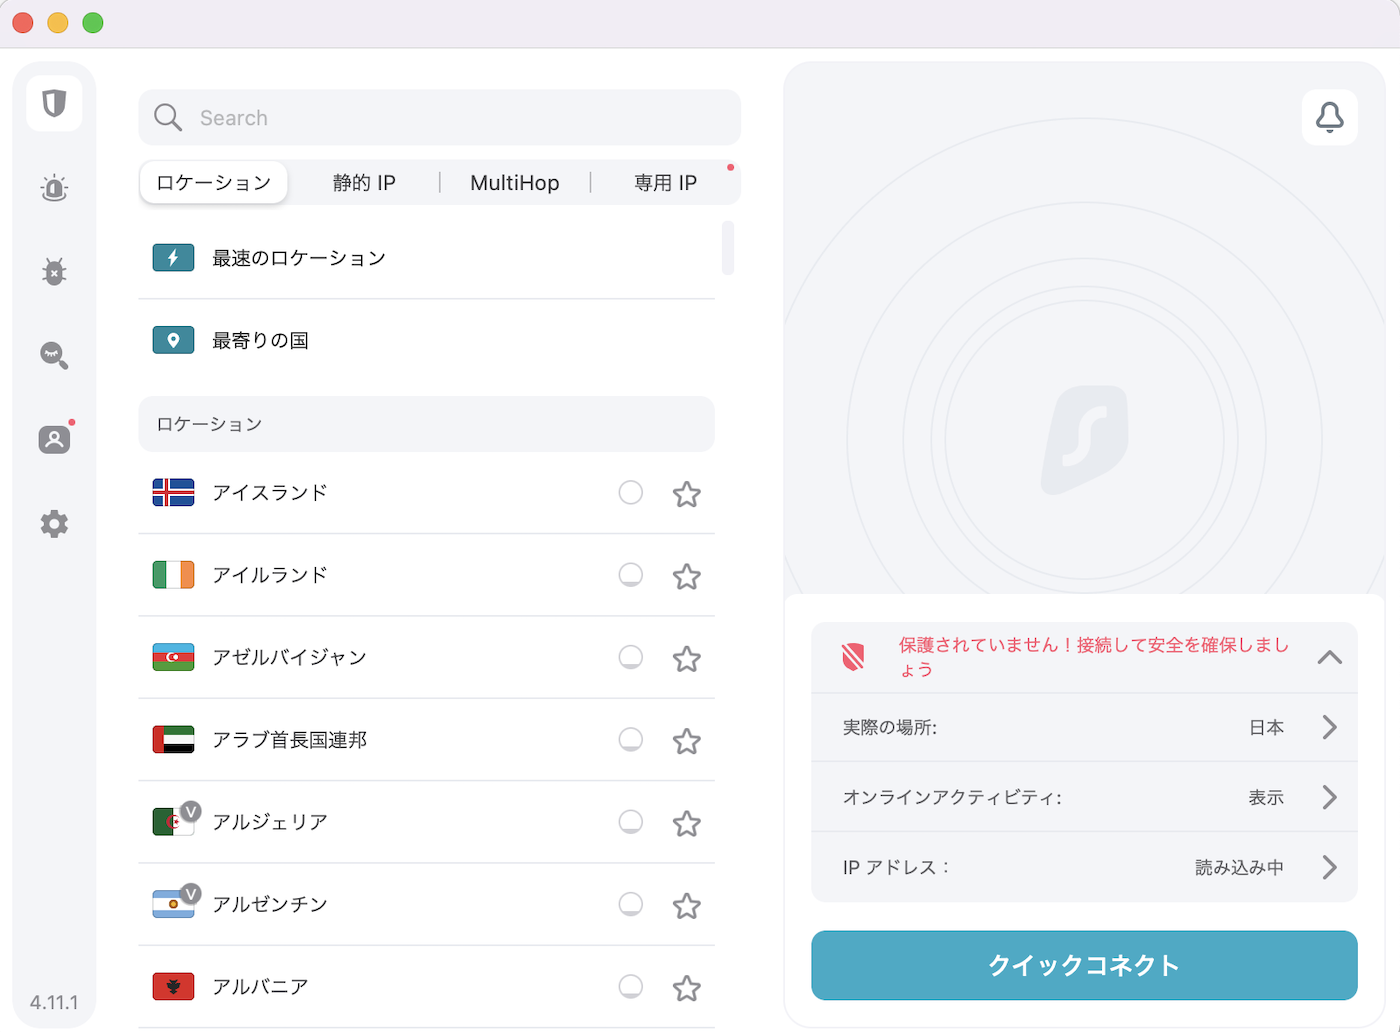Select the アイルランド radio circle

(x=630, y=575)
